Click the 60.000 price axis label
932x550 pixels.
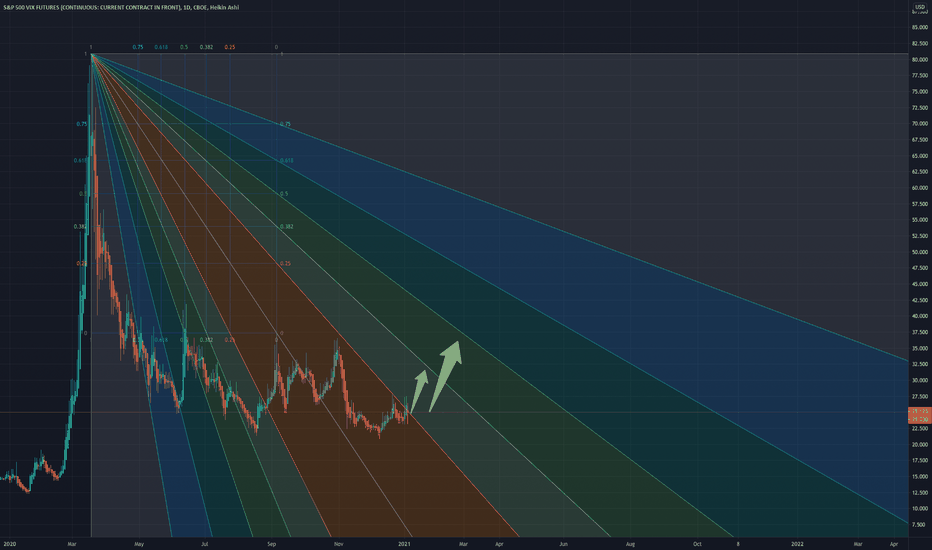(920, 188)
